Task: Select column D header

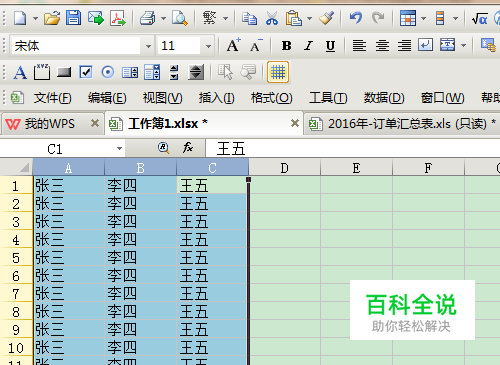Action: (x=285, y=168)
